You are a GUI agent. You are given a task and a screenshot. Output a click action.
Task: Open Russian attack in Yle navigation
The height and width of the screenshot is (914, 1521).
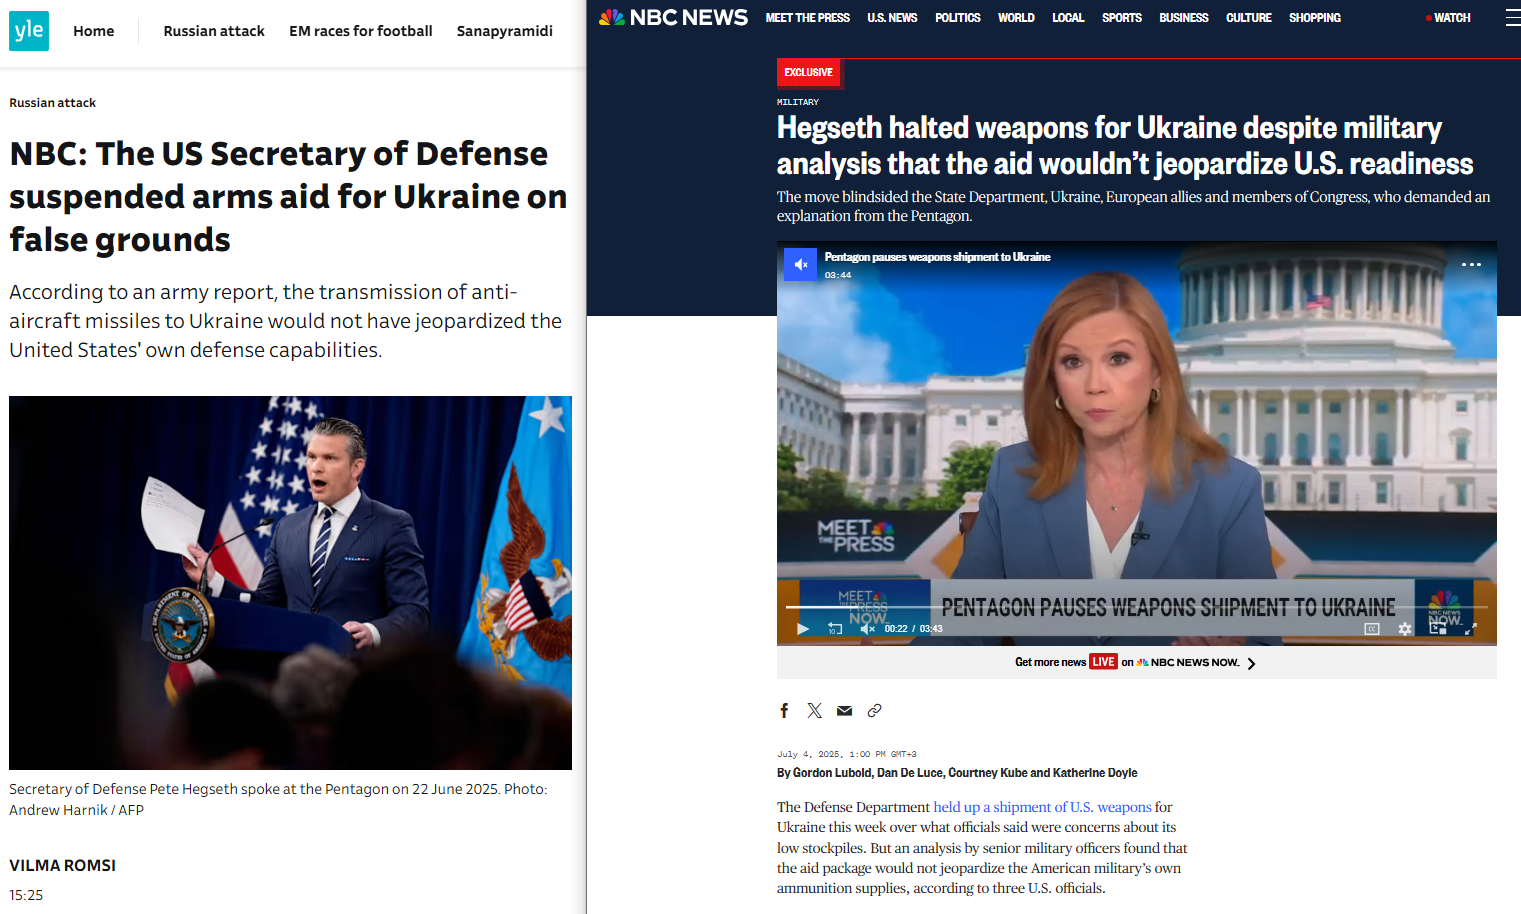click(214, 31)
